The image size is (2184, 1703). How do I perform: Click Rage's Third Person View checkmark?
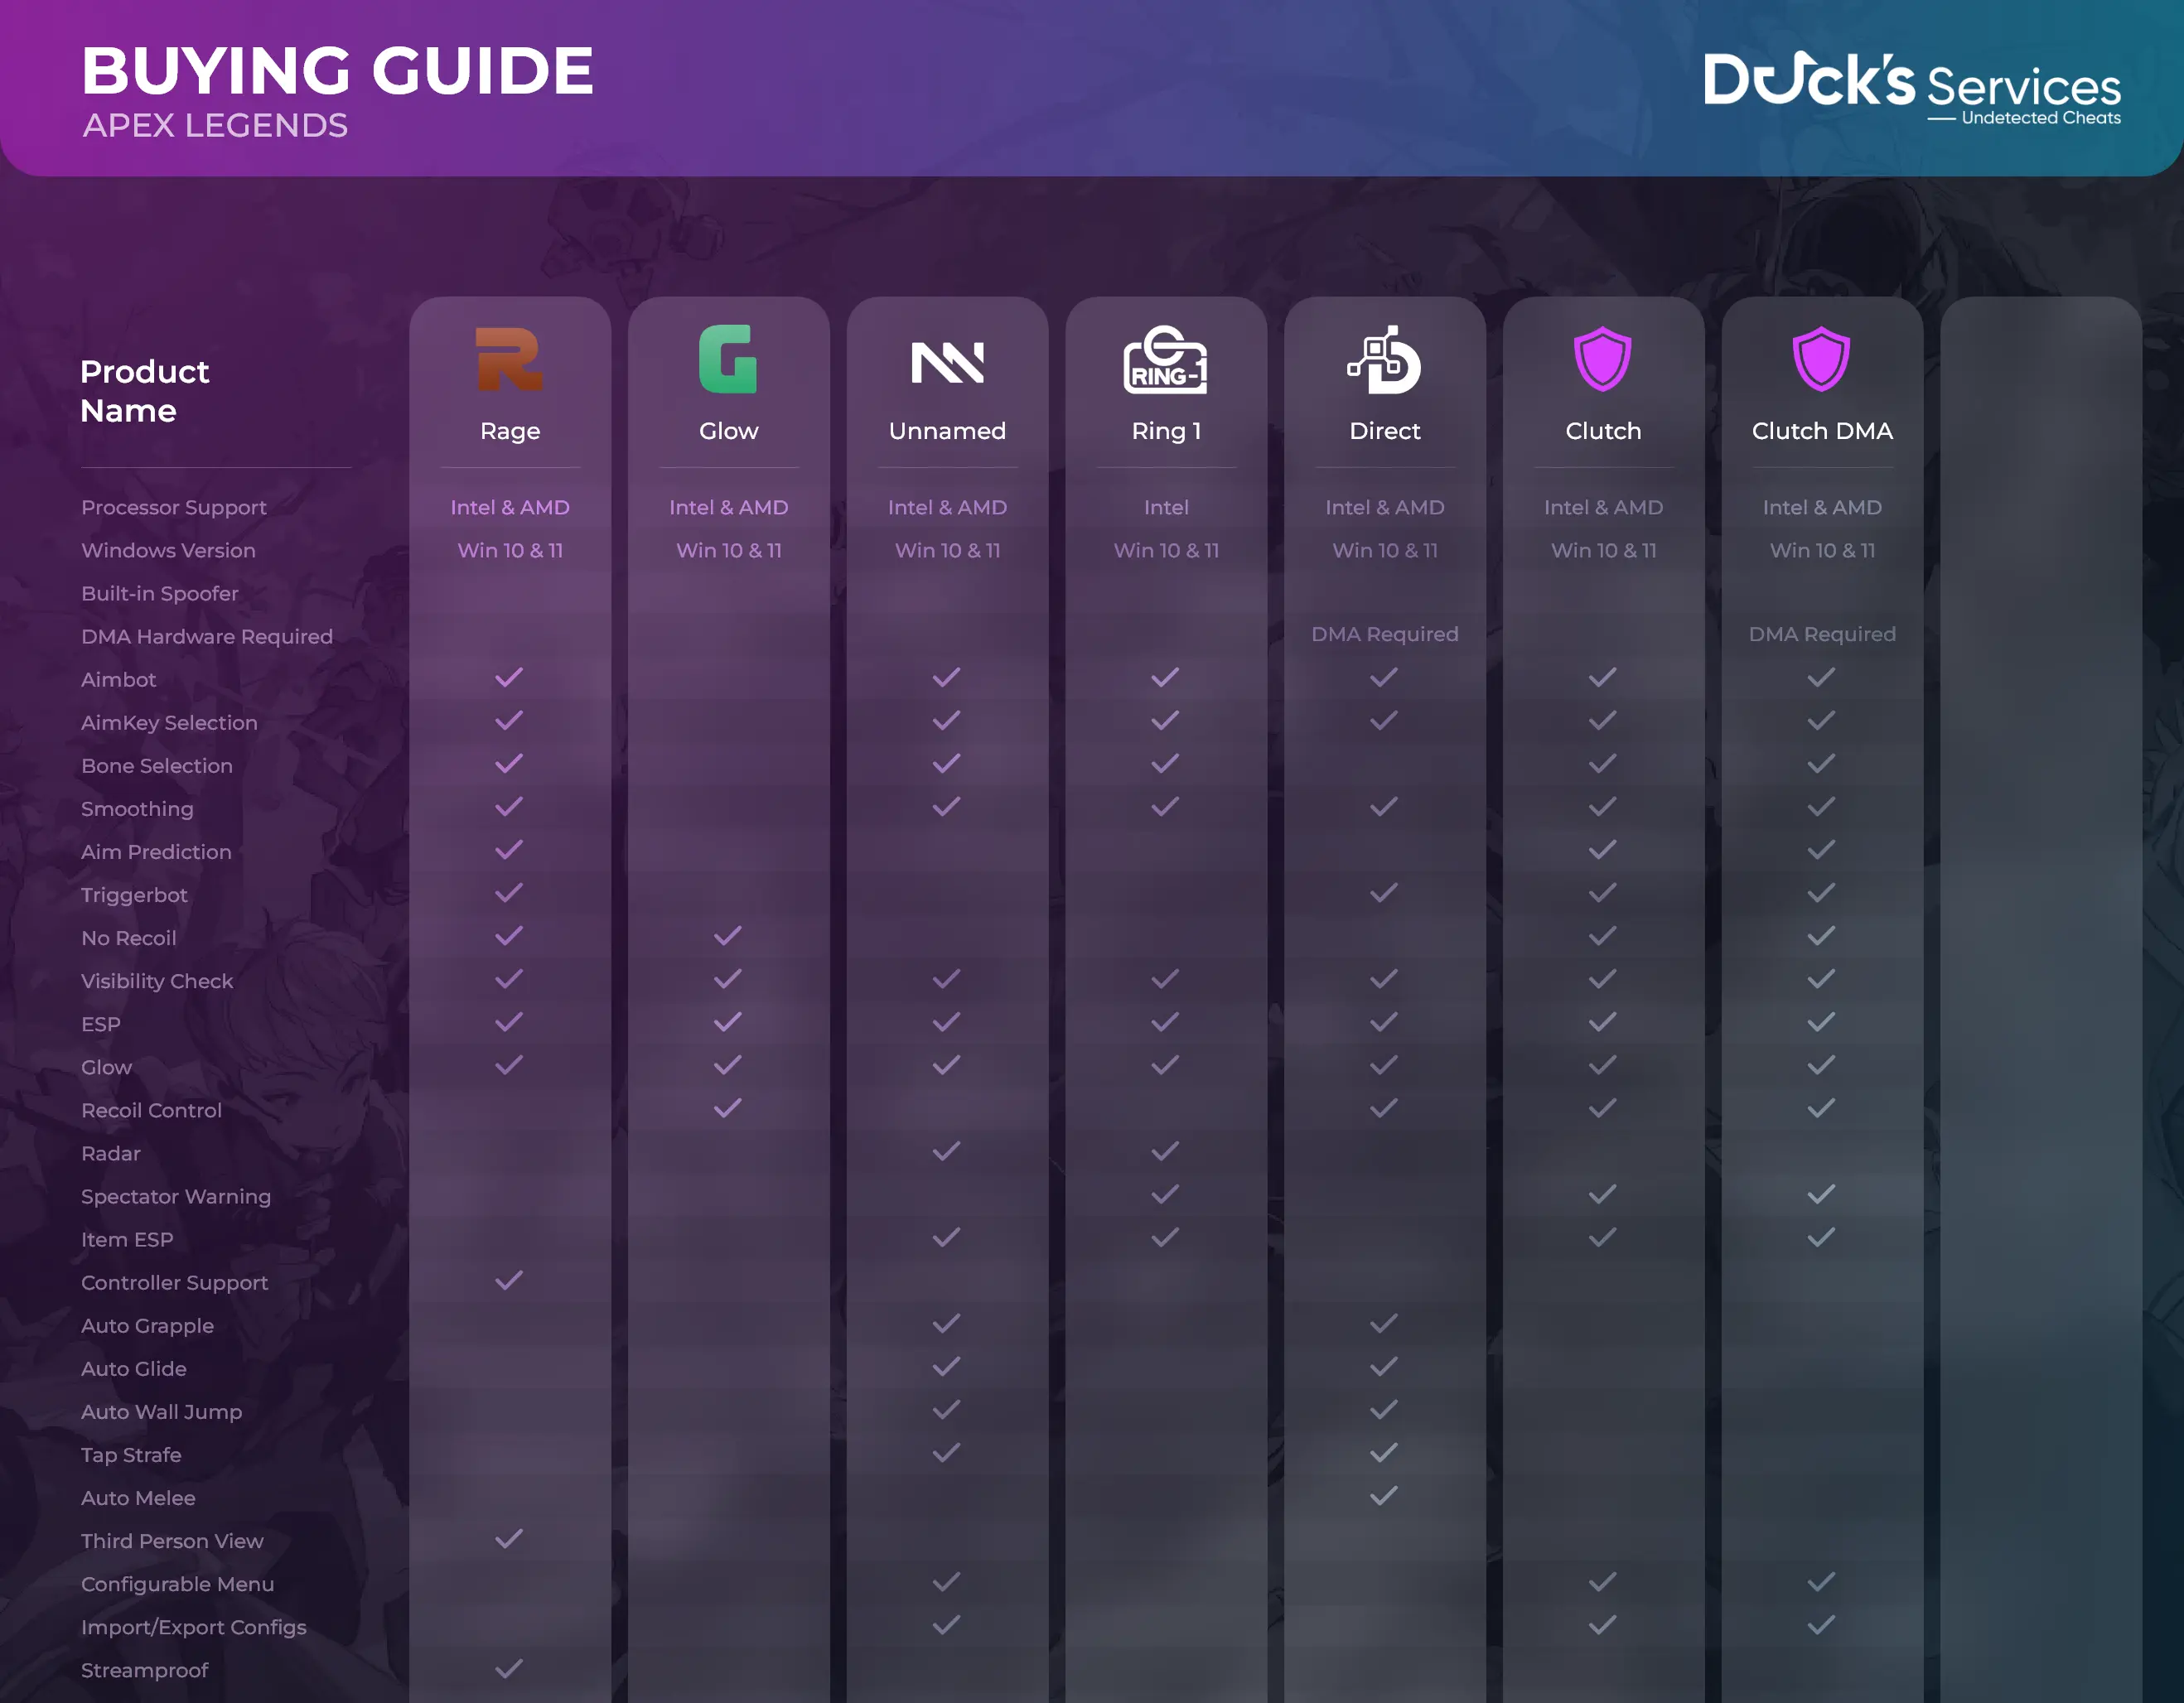click(x=509, y=1539)
